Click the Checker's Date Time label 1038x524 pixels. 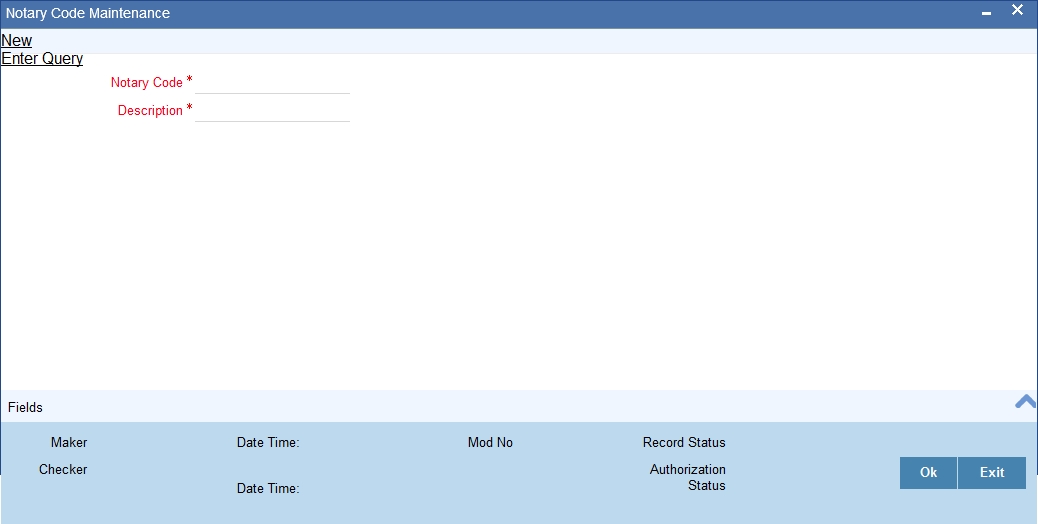coord(268,488)
